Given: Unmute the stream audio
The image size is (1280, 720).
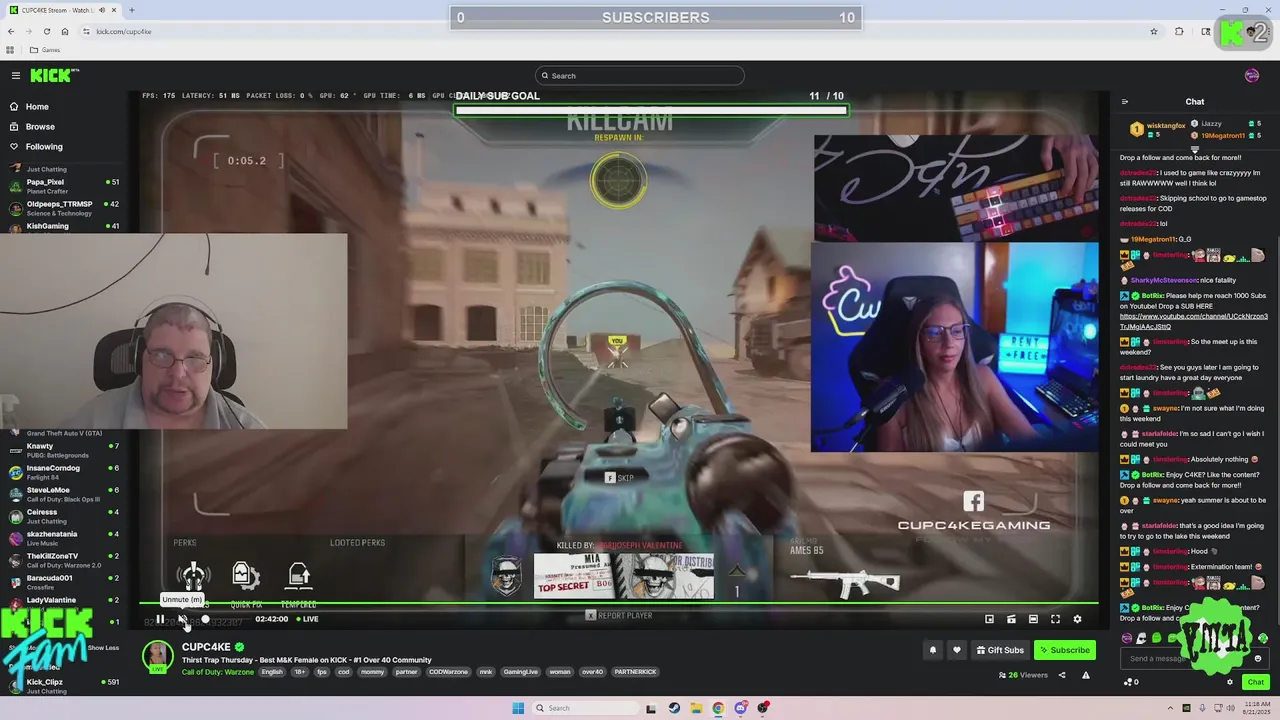Looking at the screenshot, I should (x=182, y=619).
